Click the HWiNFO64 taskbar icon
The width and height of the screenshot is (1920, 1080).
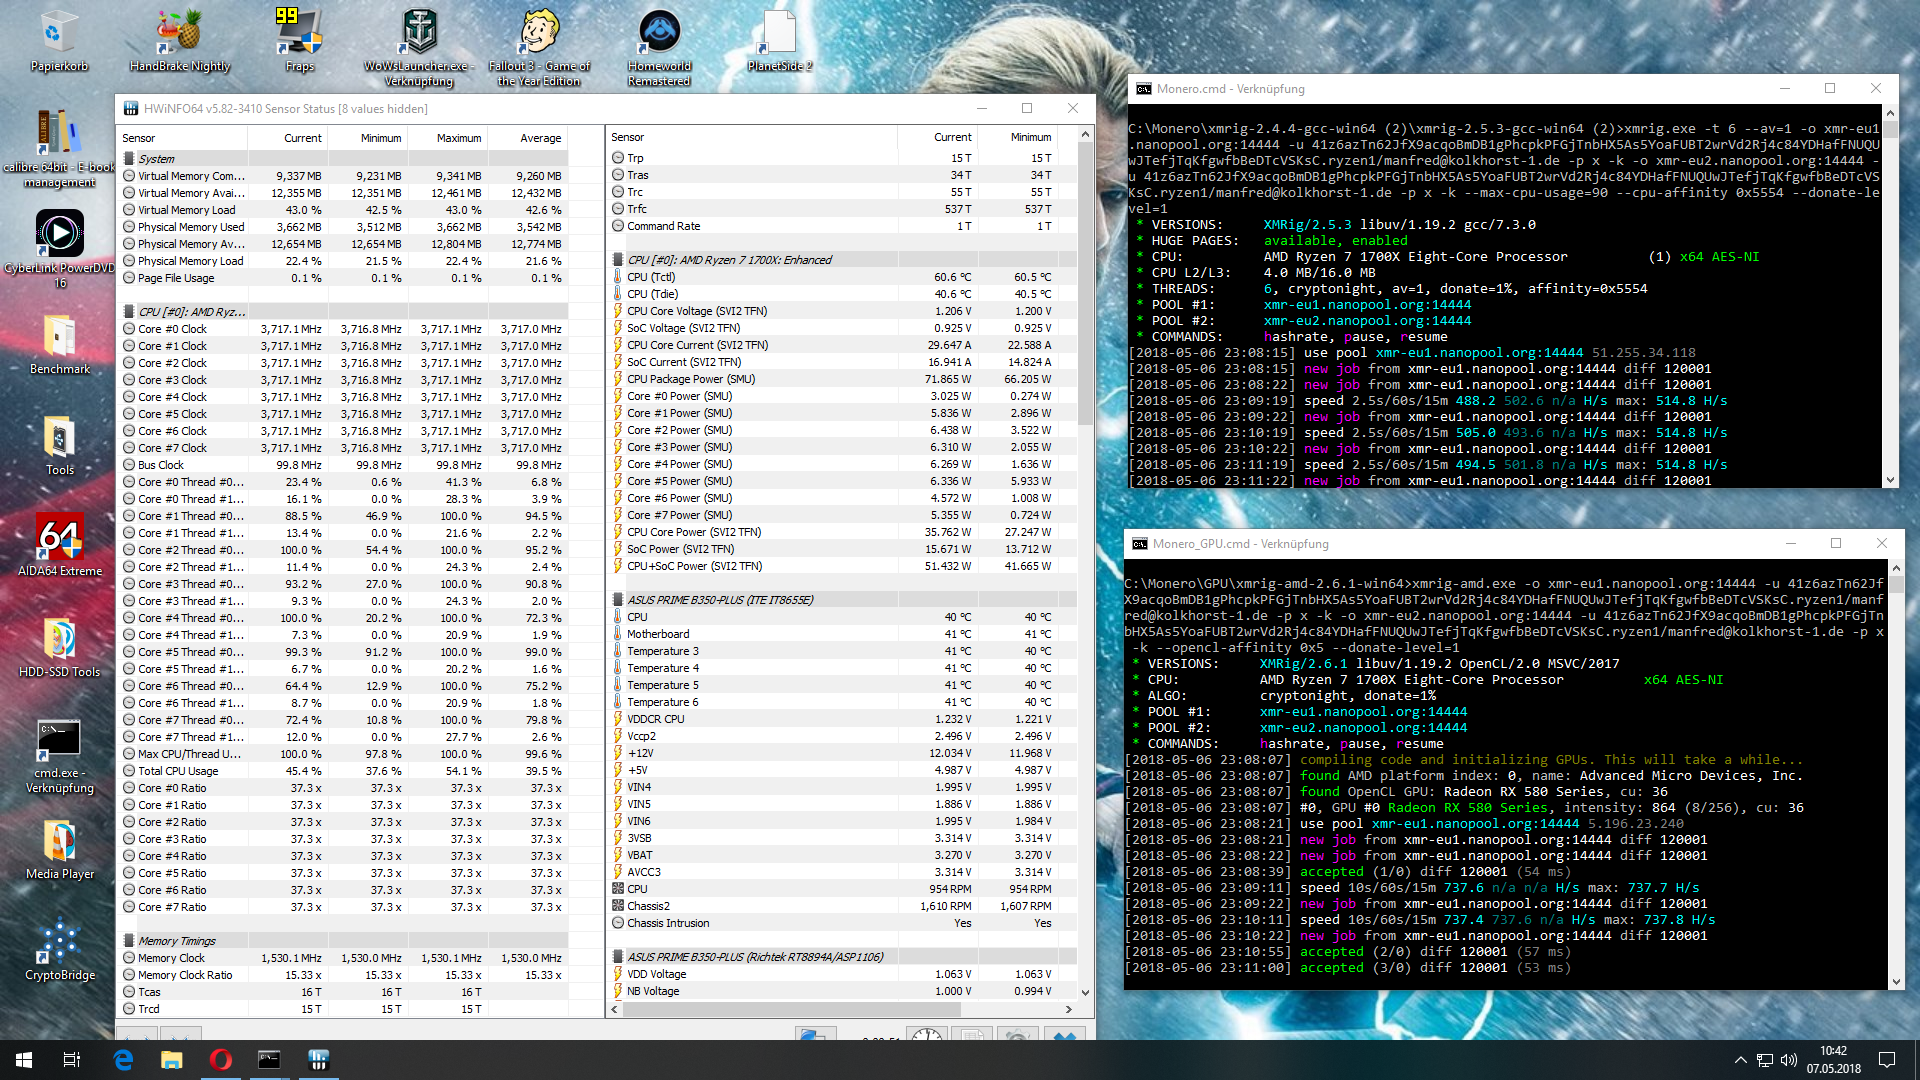[x=319, y=1060]
